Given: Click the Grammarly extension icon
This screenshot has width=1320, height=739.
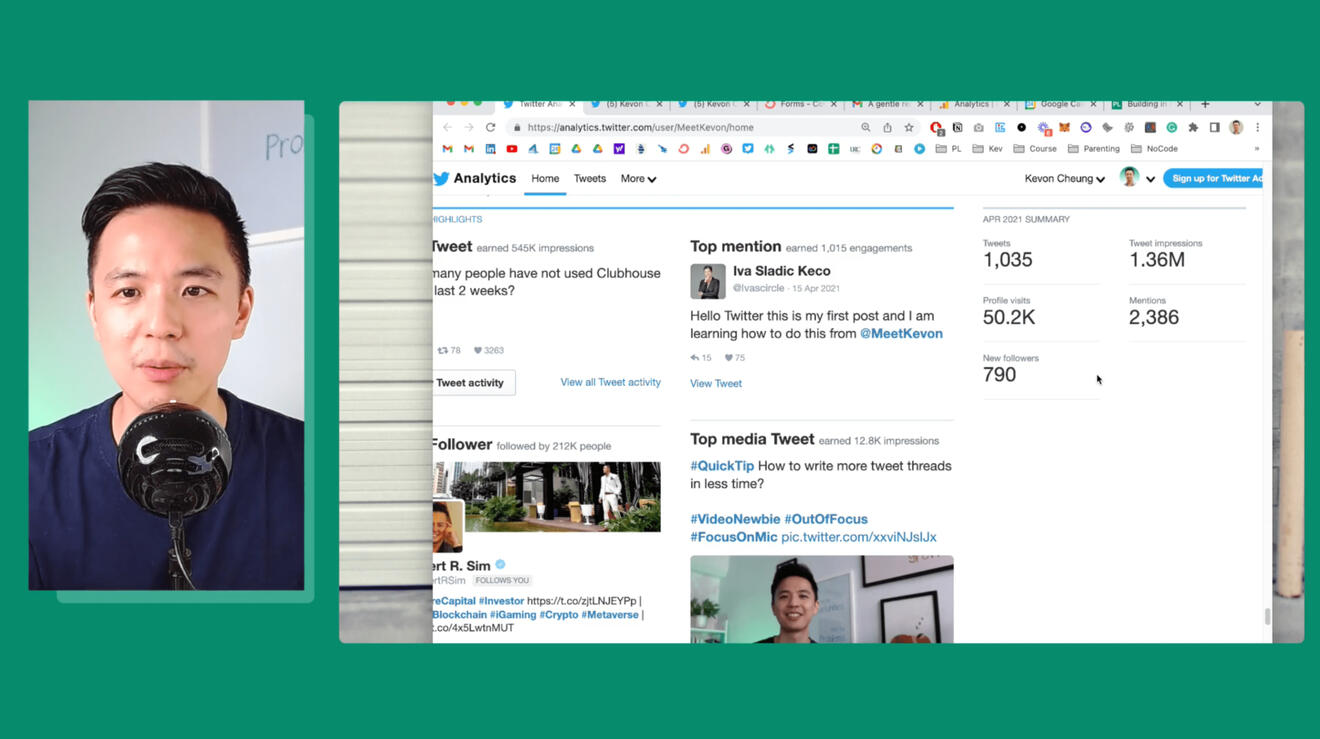Looking at the screenshot, I should pos(1172,128).
